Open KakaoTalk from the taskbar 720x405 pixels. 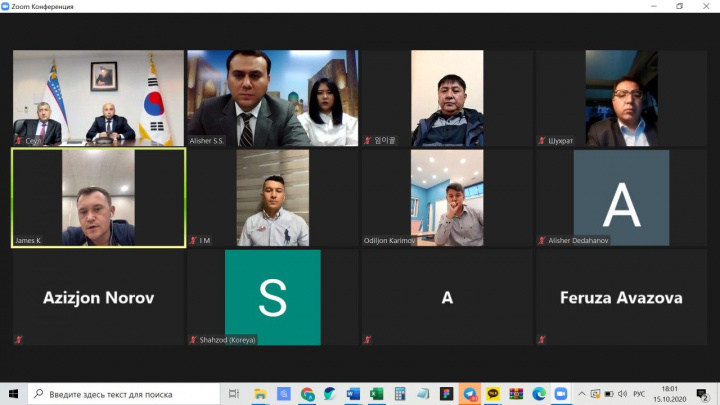click(x=493, y=394)
